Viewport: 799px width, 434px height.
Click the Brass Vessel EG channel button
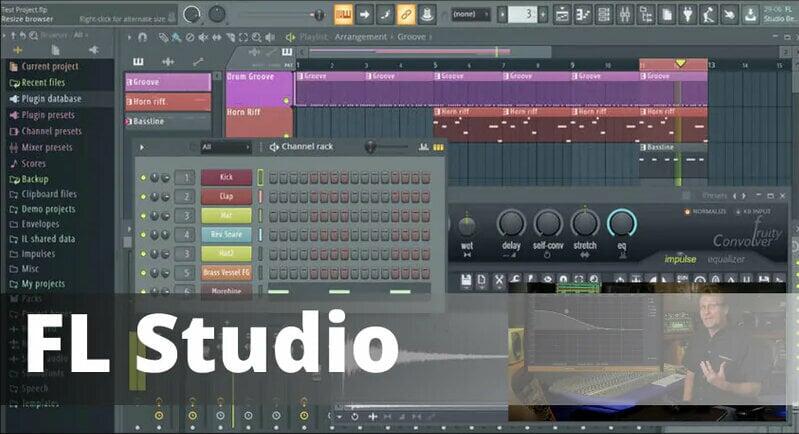tap(225, 272)
